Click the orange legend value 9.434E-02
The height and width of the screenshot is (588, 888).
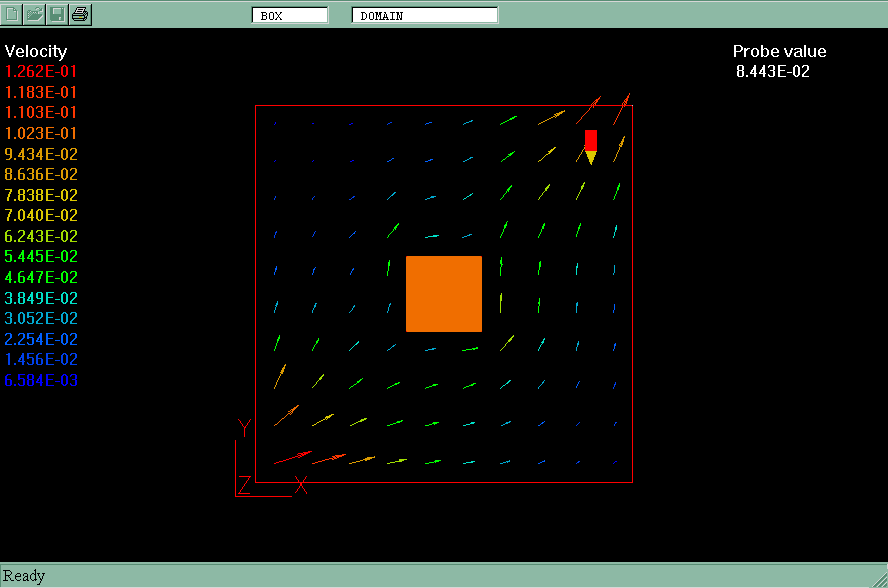tap(41, 154)
